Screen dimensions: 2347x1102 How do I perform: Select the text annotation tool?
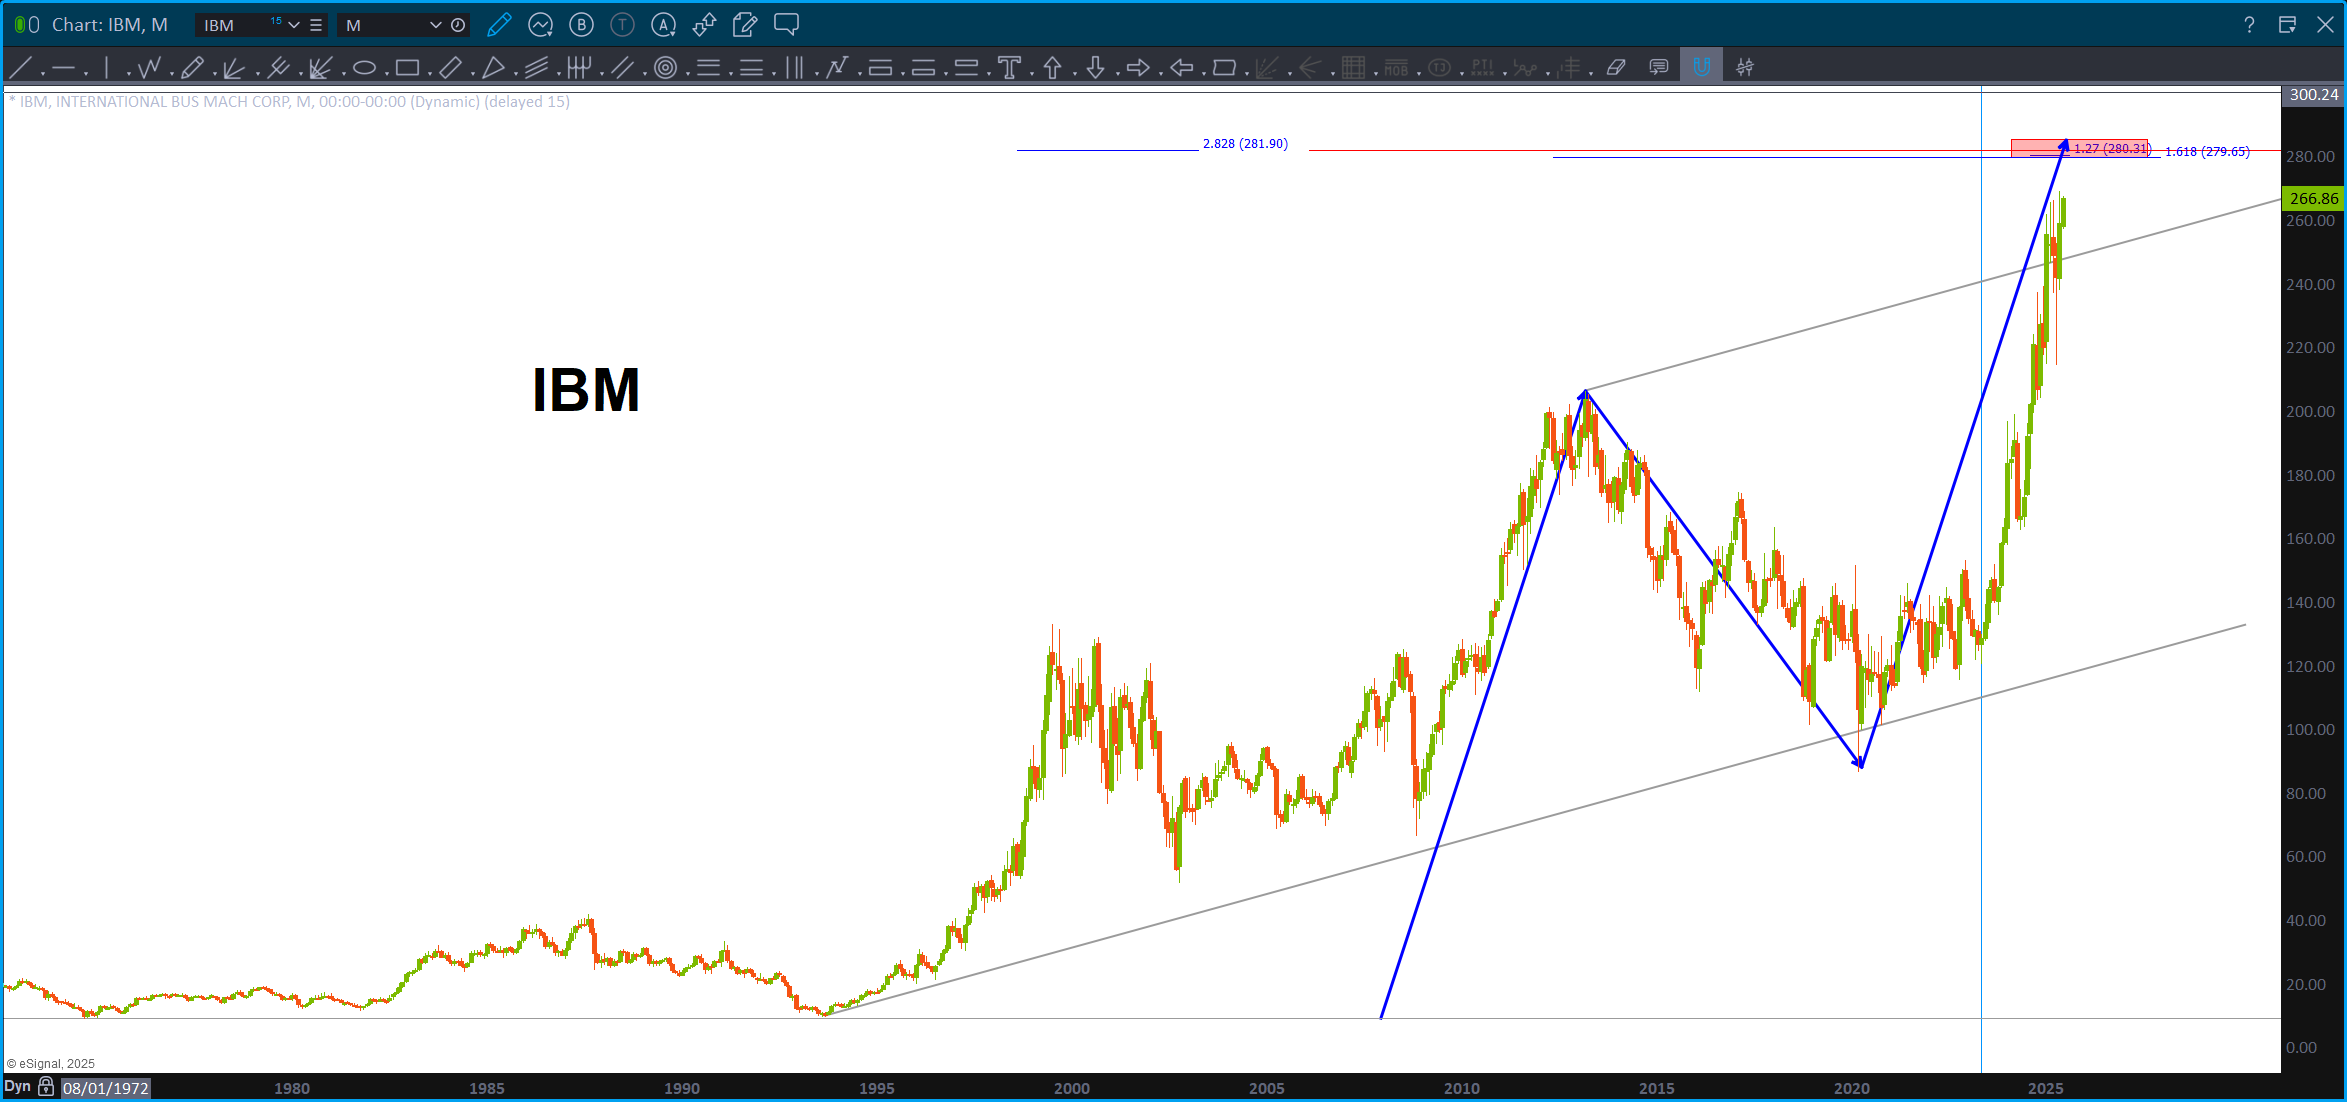[1009, 68]
